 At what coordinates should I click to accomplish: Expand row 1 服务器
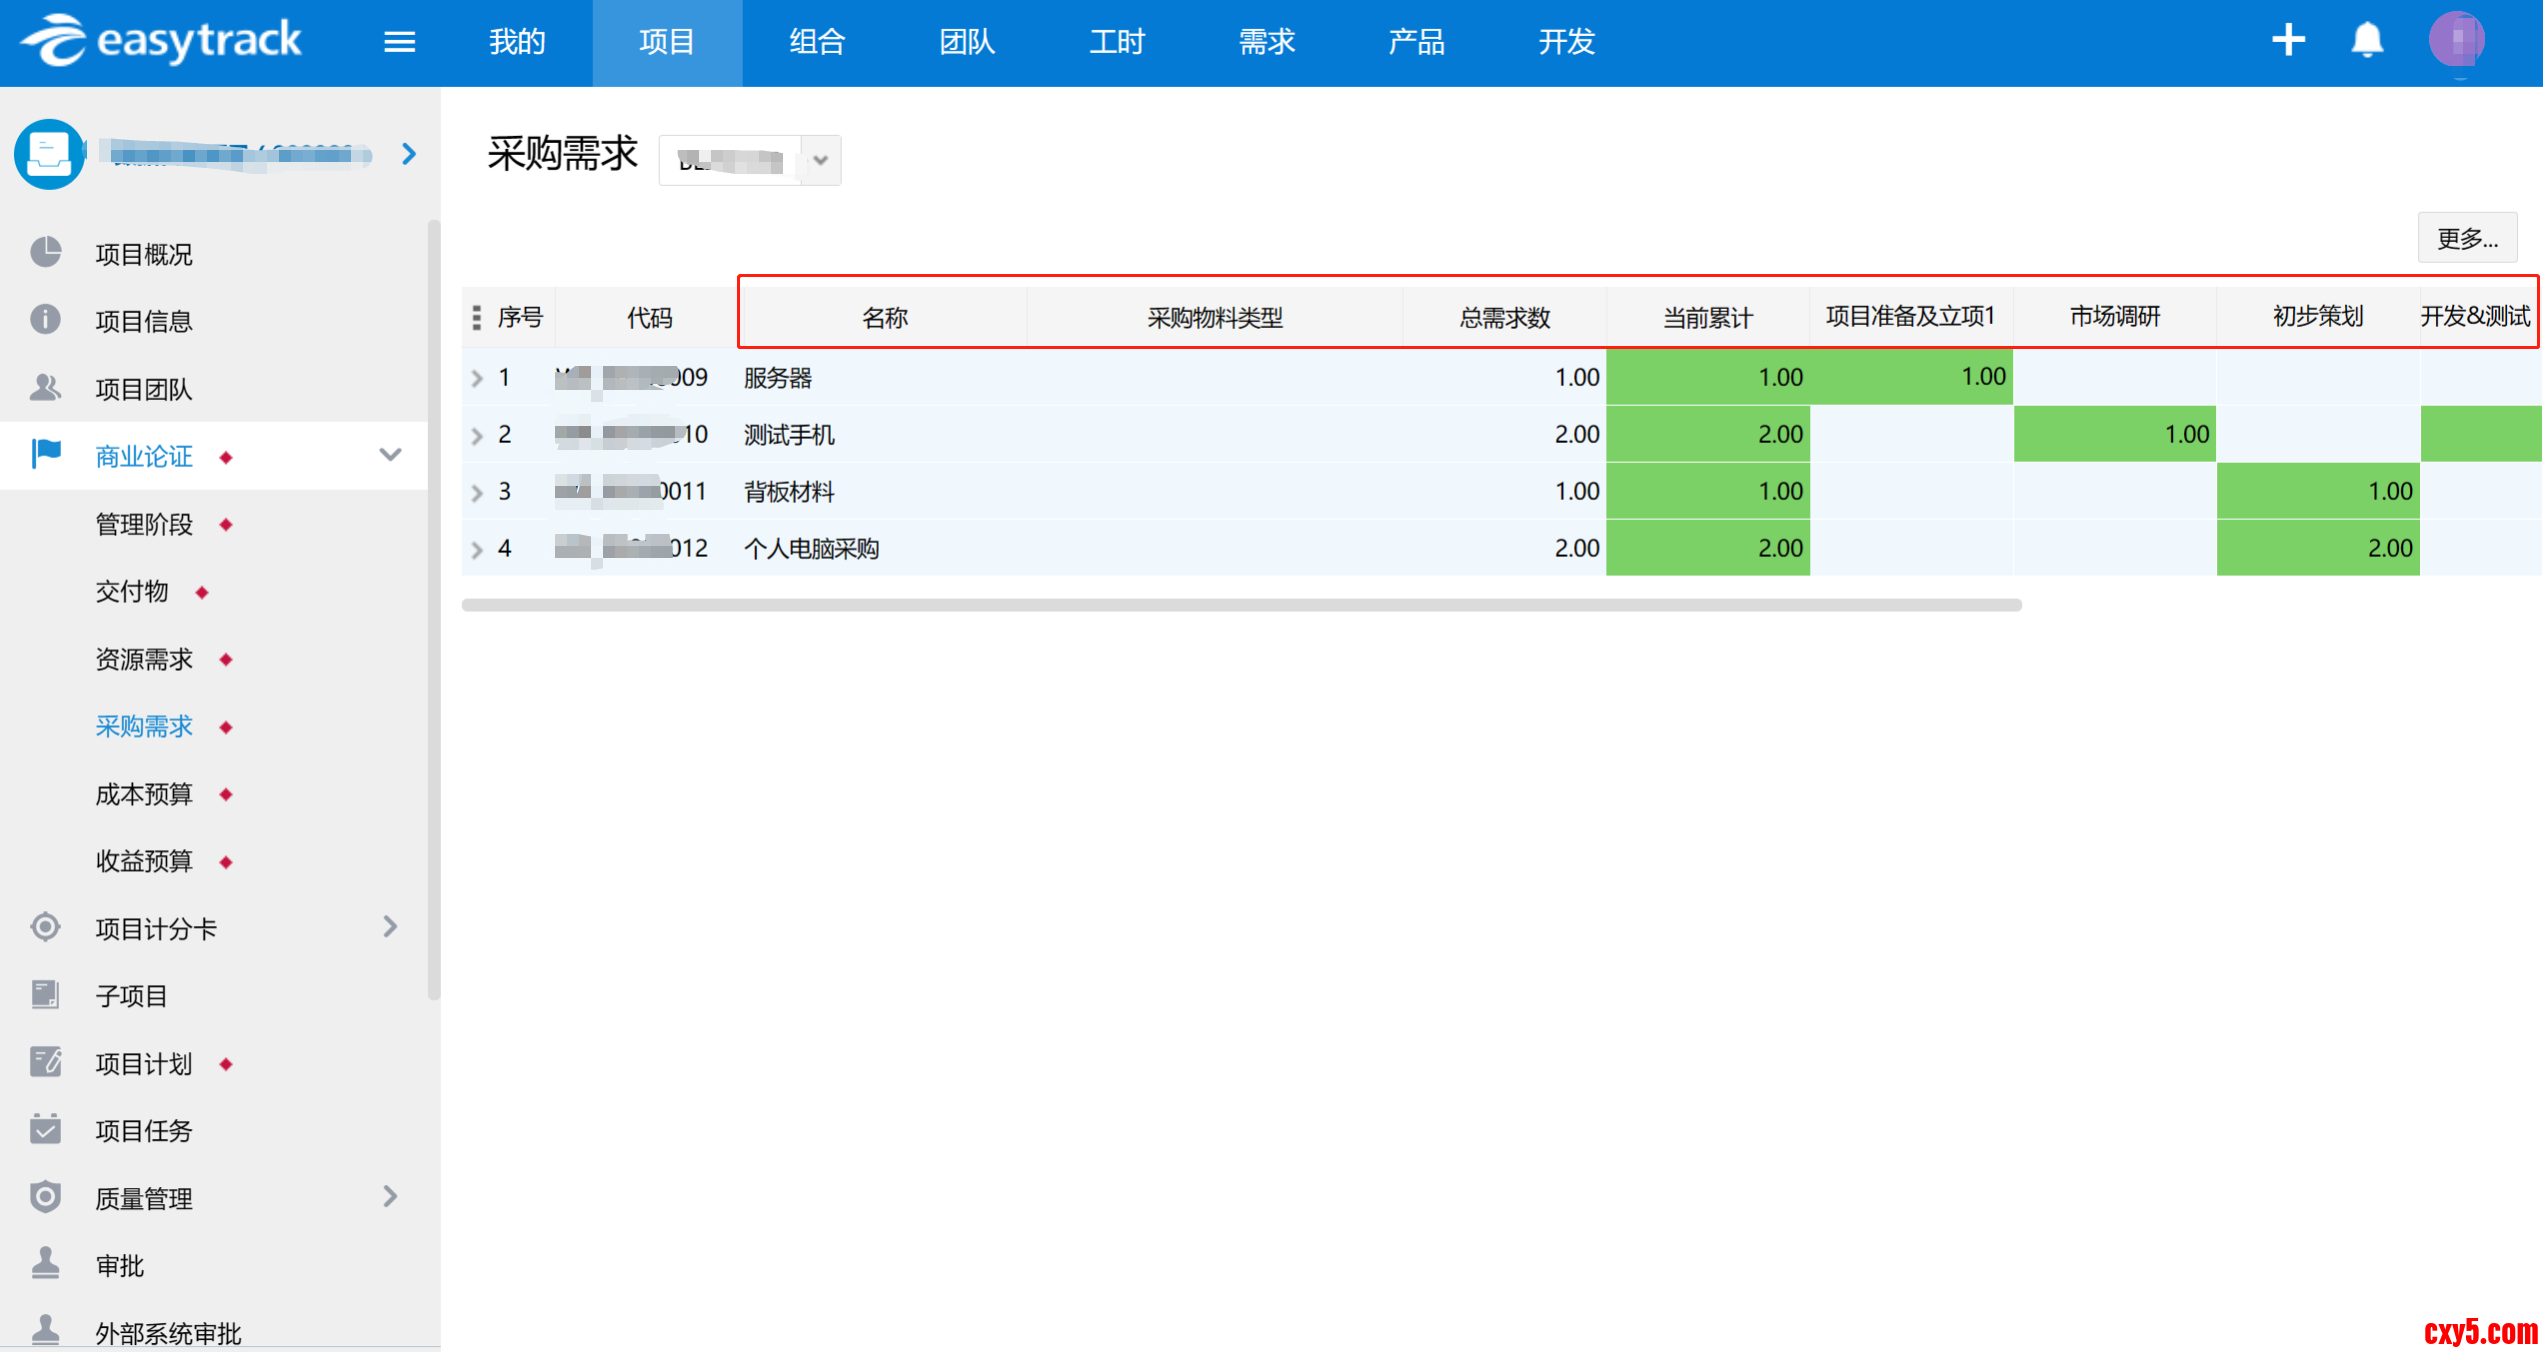(477, 378)
